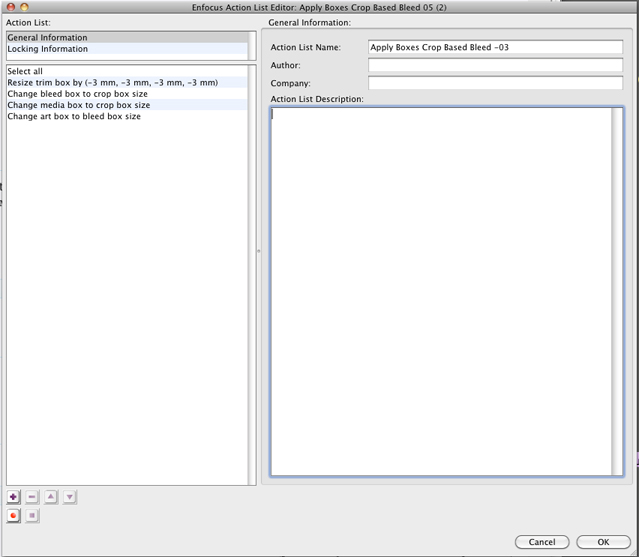639x557 pixels.
Task: Add a new action with plus icon
Action: click(x=13, y=497)
